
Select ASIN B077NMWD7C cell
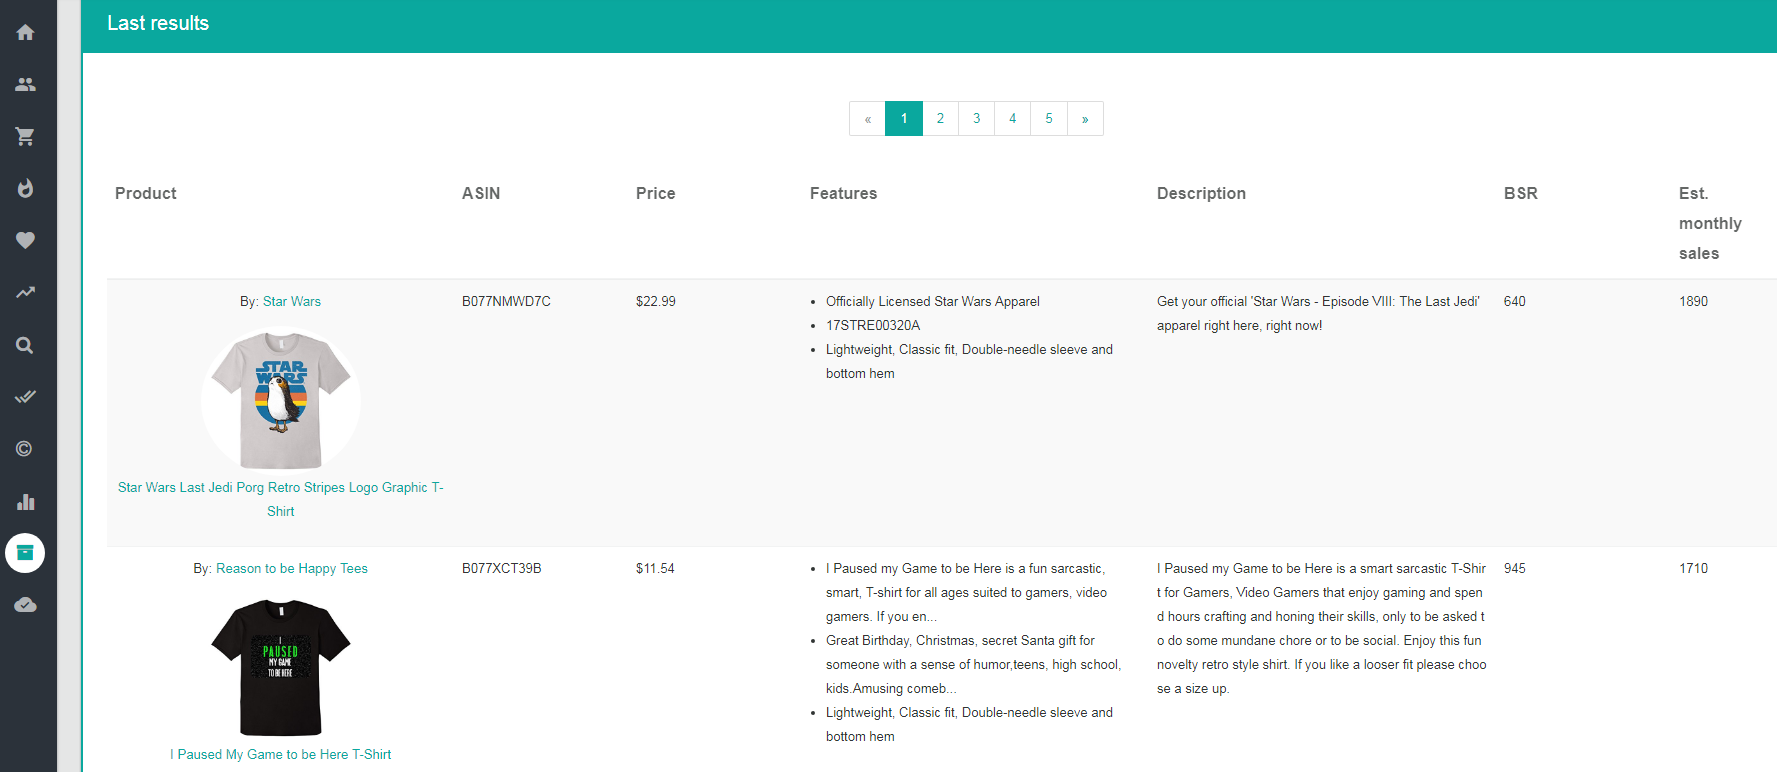tap(506, 301)
